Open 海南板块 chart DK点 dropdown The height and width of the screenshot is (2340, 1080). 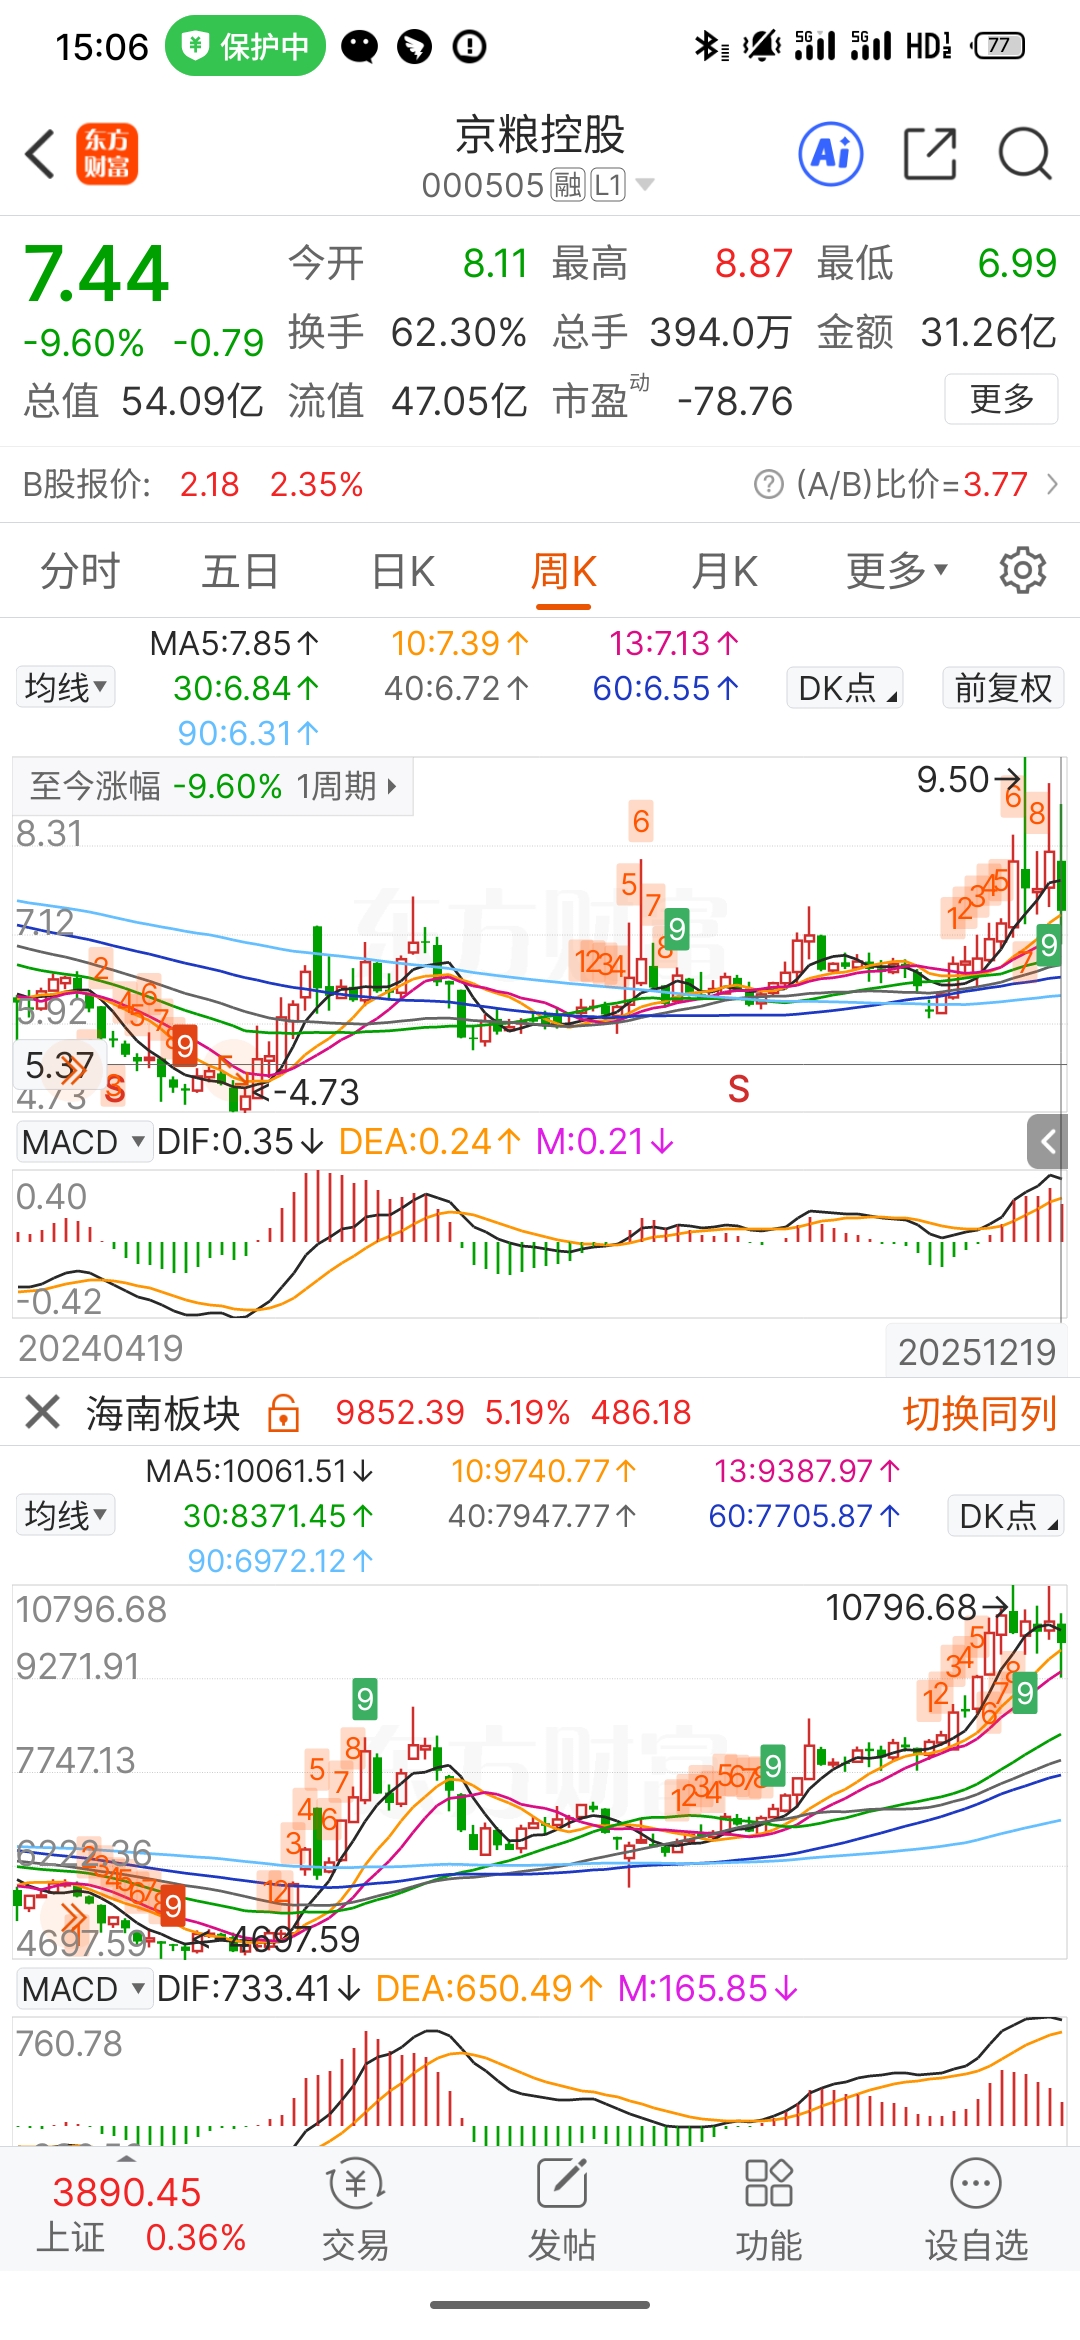tap(1005, 1516)
